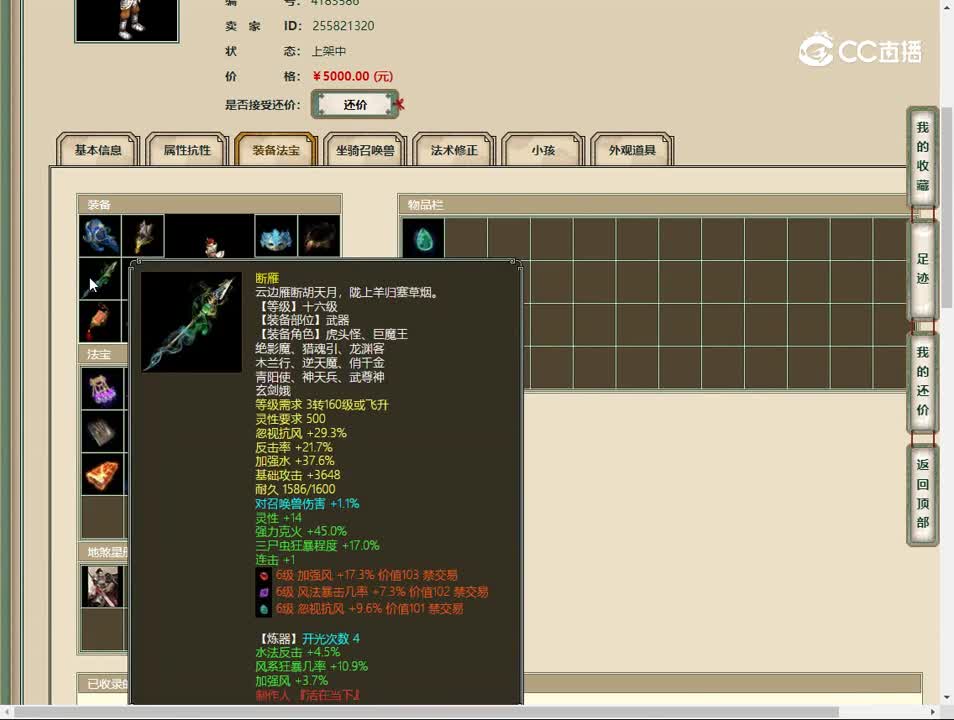
Task: Open the 外观道具 tab
Action: click(x=632, y=149)
